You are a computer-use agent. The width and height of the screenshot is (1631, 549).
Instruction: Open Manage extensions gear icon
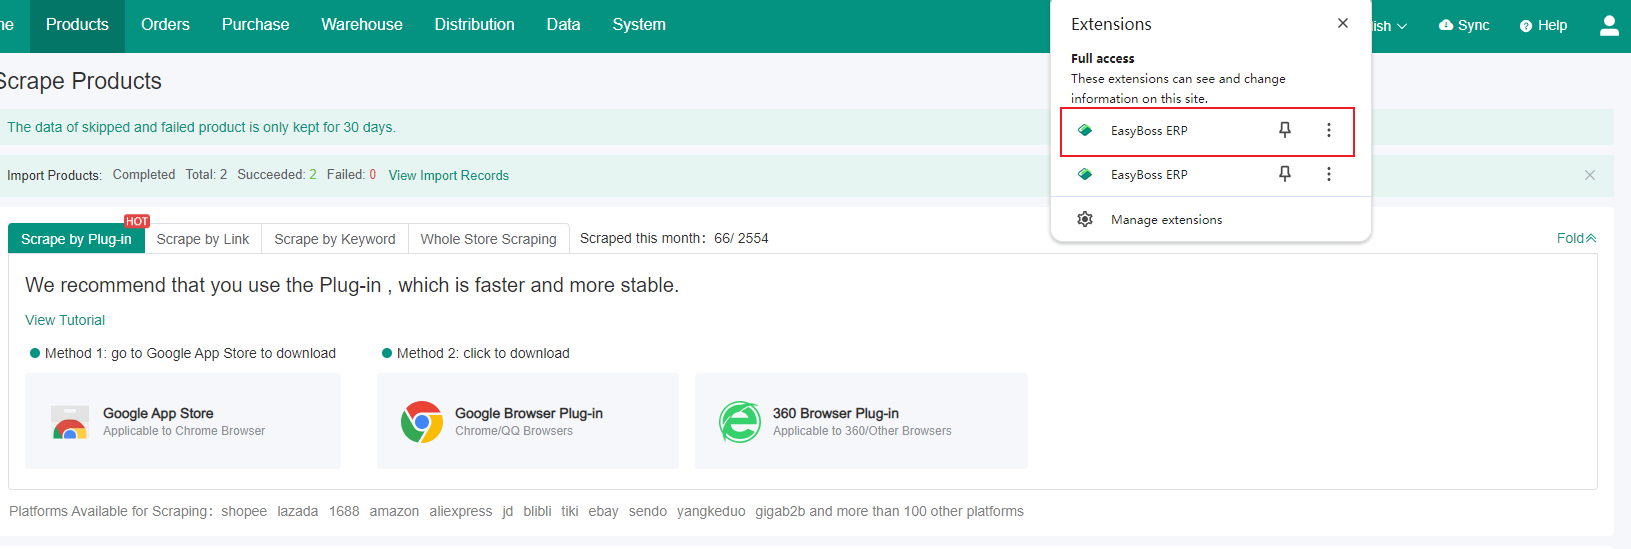pyautogui.click(x=1085, y=219)
